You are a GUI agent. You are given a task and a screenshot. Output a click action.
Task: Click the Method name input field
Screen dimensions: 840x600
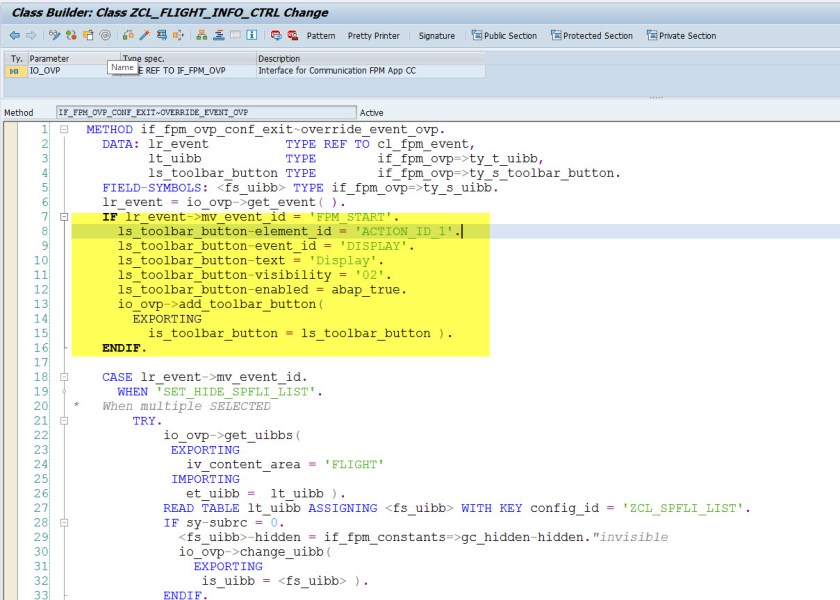(x=205, y=112)
